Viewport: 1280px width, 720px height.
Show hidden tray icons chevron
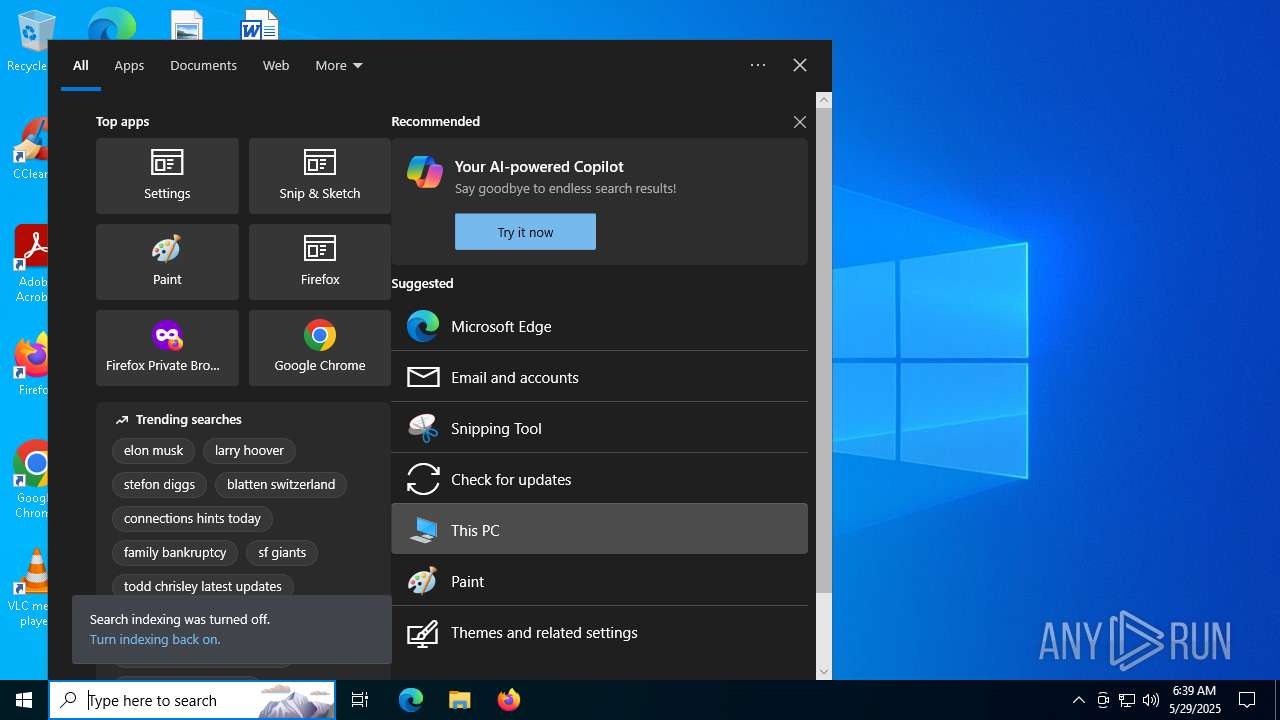click(x=1078, y=700)
